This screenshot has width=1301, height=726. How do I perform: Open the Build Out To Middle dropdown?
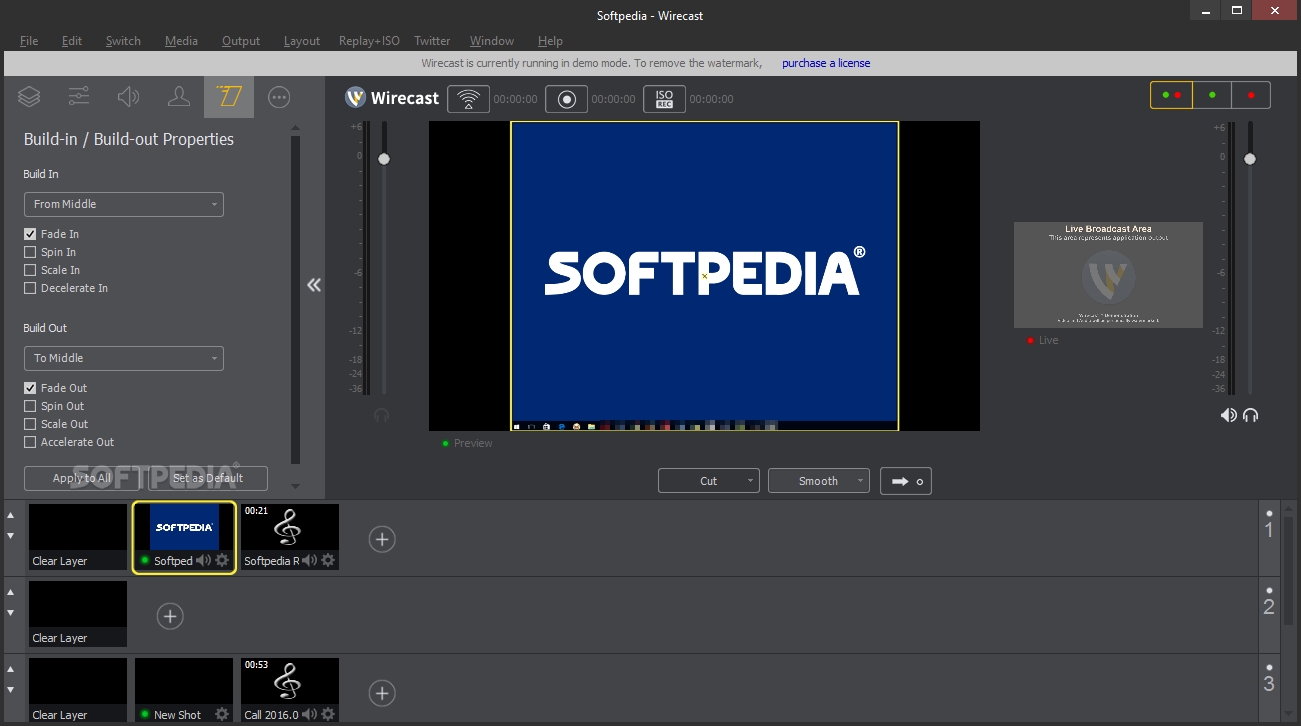[x=124, y=358]
